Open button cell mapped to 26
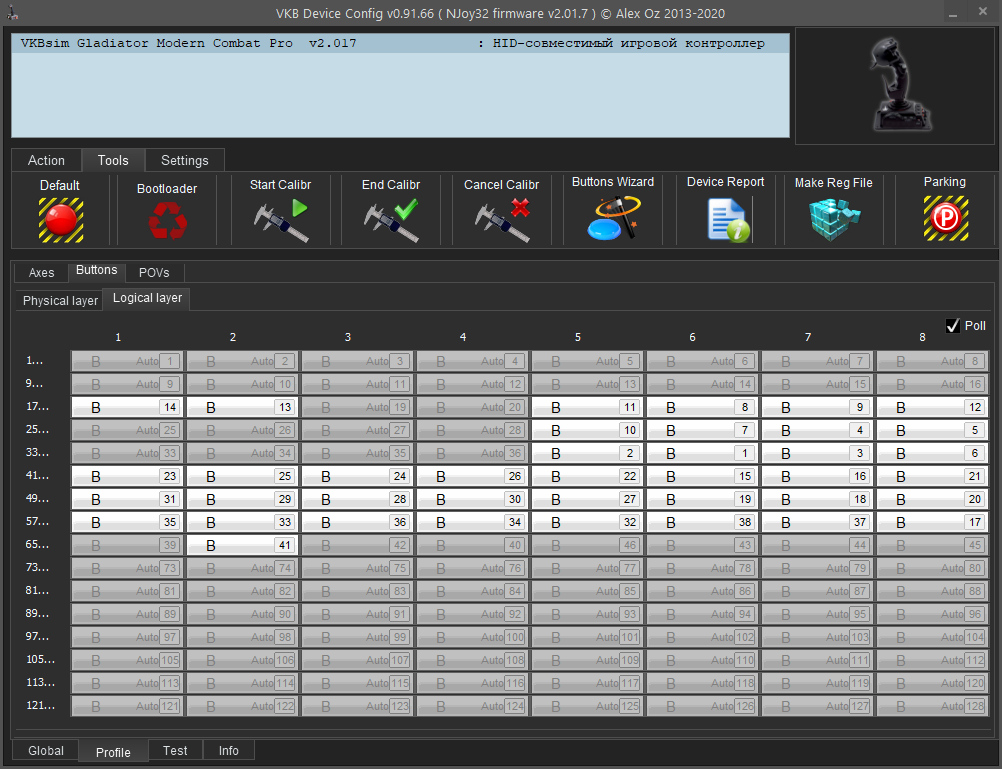 click(x=472, y=476)
